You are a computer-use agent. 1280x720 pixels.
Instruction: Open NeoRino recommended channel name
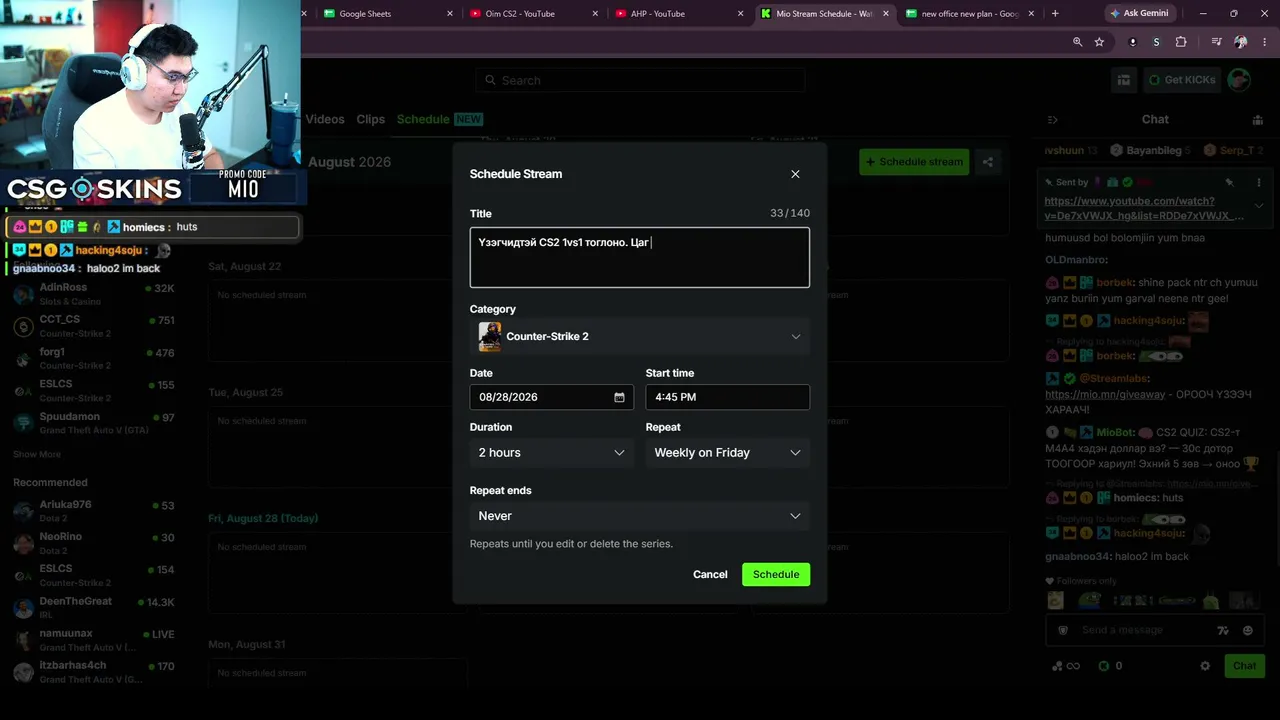(61, 537)
